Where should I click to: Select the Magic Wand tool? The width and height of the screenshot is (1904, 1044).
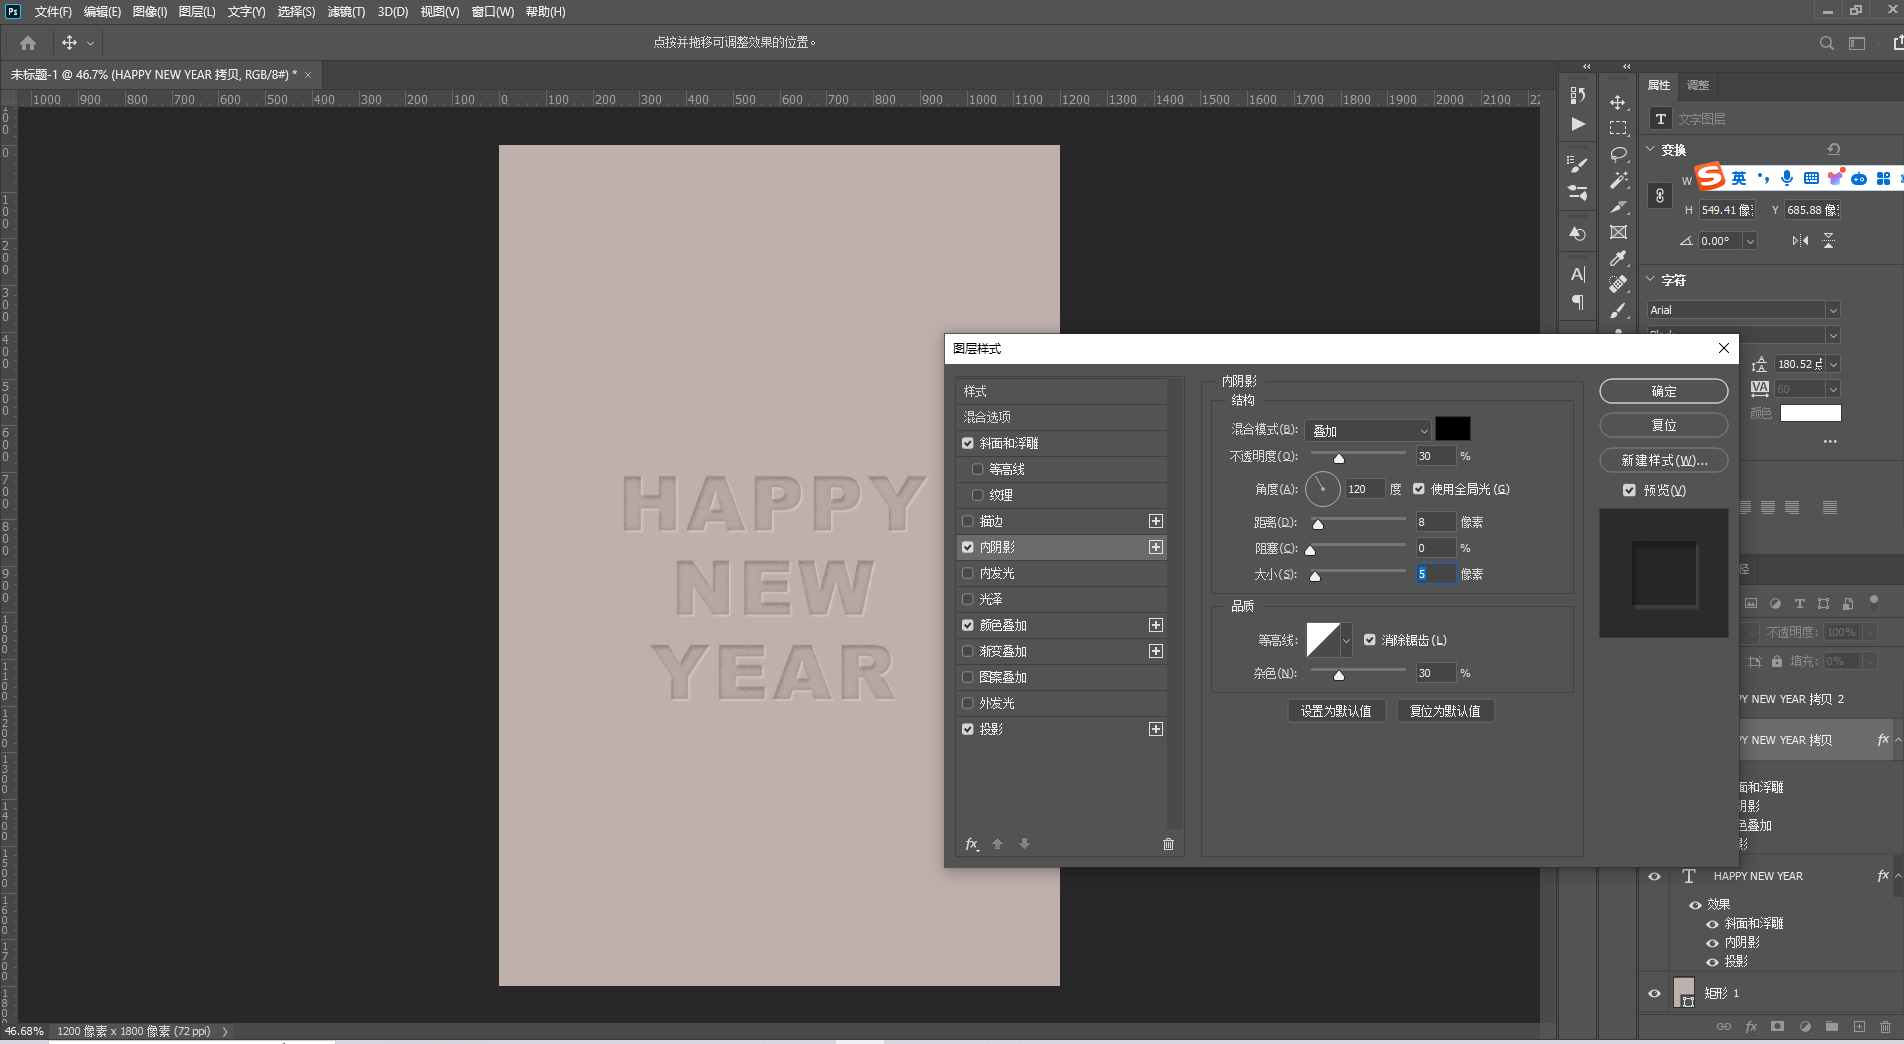1618,180
